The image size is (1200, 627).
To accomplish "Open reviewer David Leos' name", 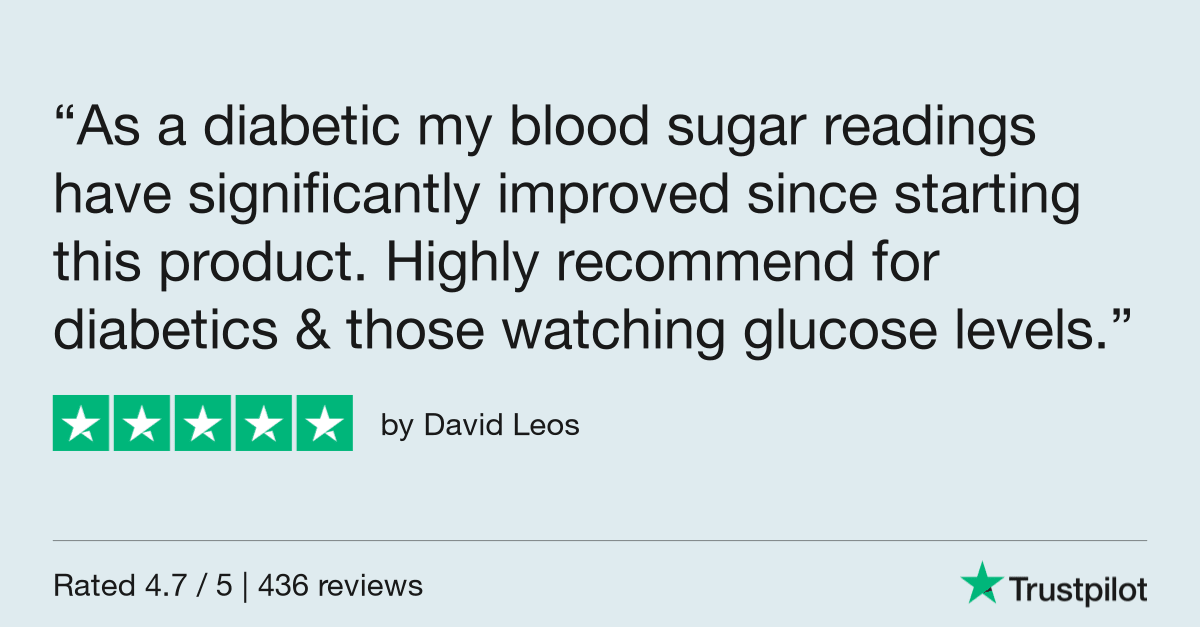I will point(501,425).
